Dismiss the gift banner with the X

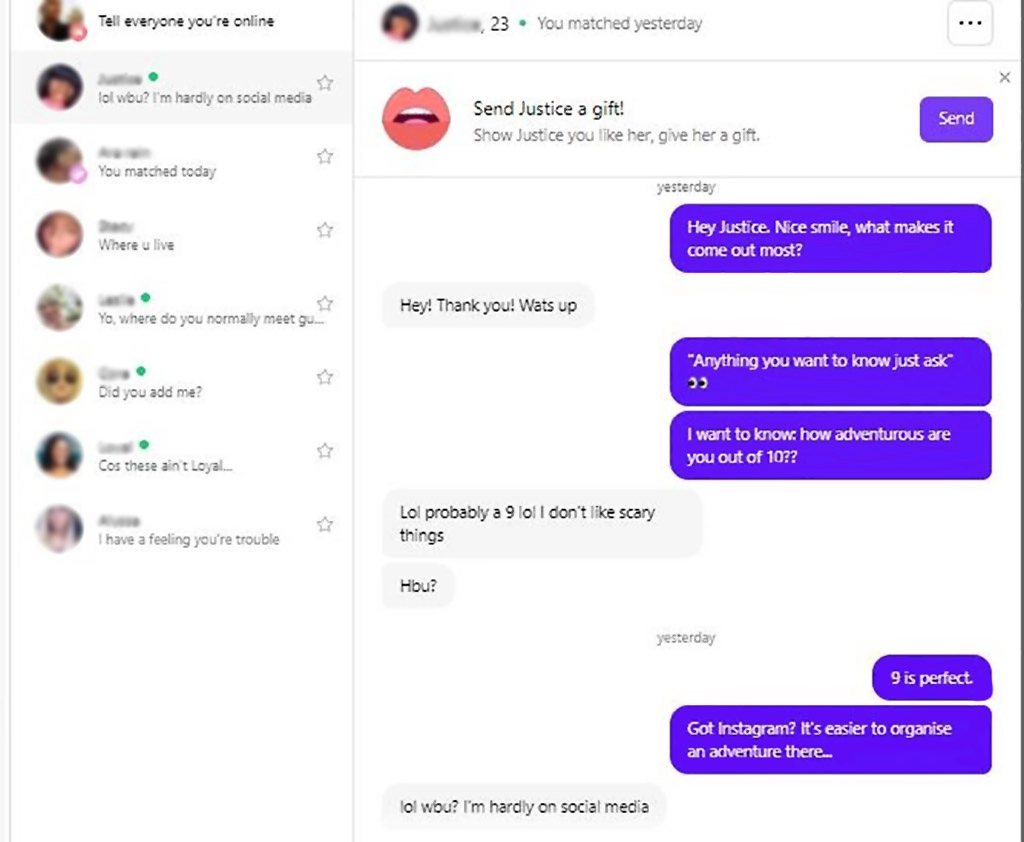coord(1004,77)
